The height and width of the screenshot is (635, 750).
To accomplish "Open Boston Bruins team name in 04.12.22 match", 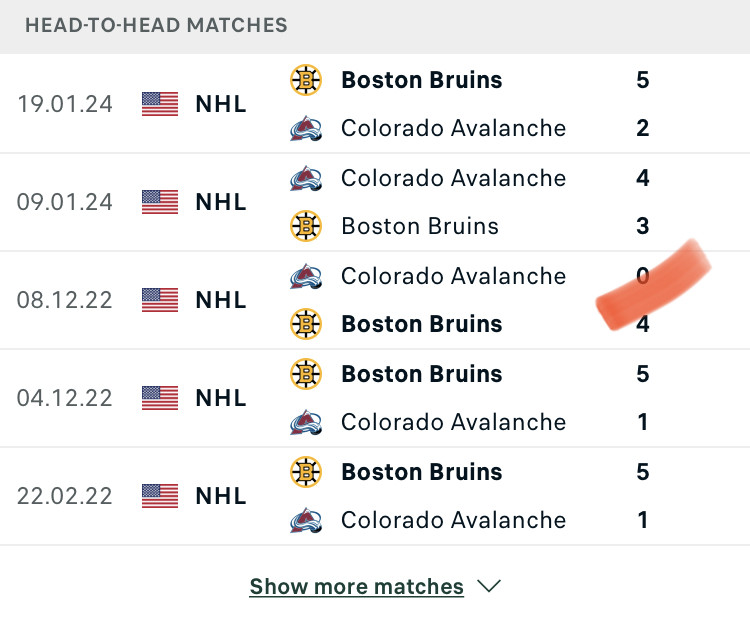I will tap(421, 374).
